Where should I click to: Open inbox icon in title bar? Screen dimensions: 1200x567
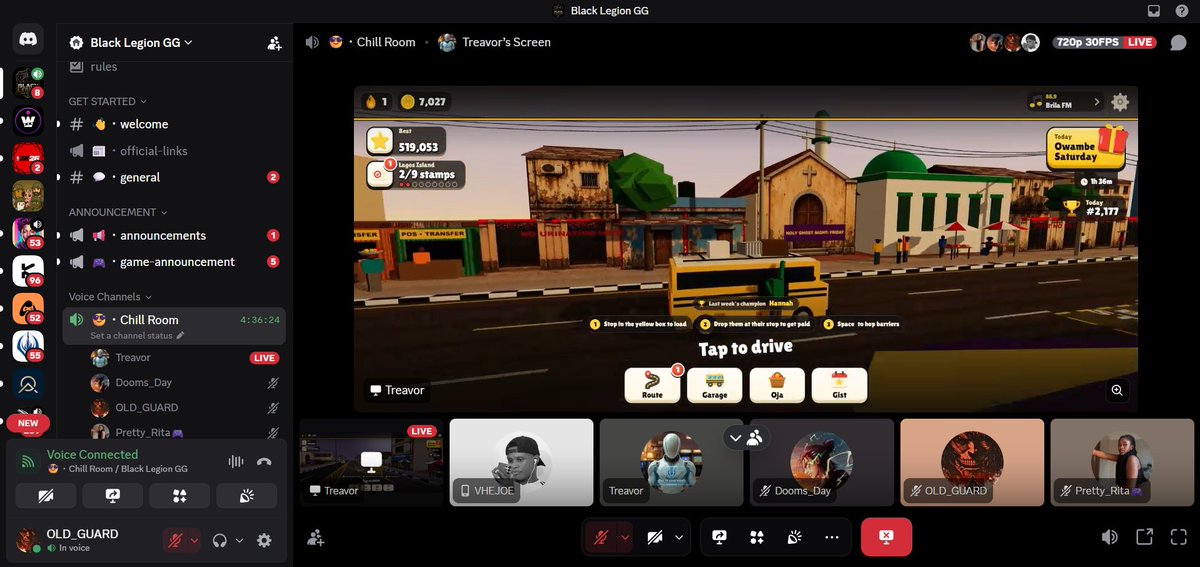point(1154,10)
